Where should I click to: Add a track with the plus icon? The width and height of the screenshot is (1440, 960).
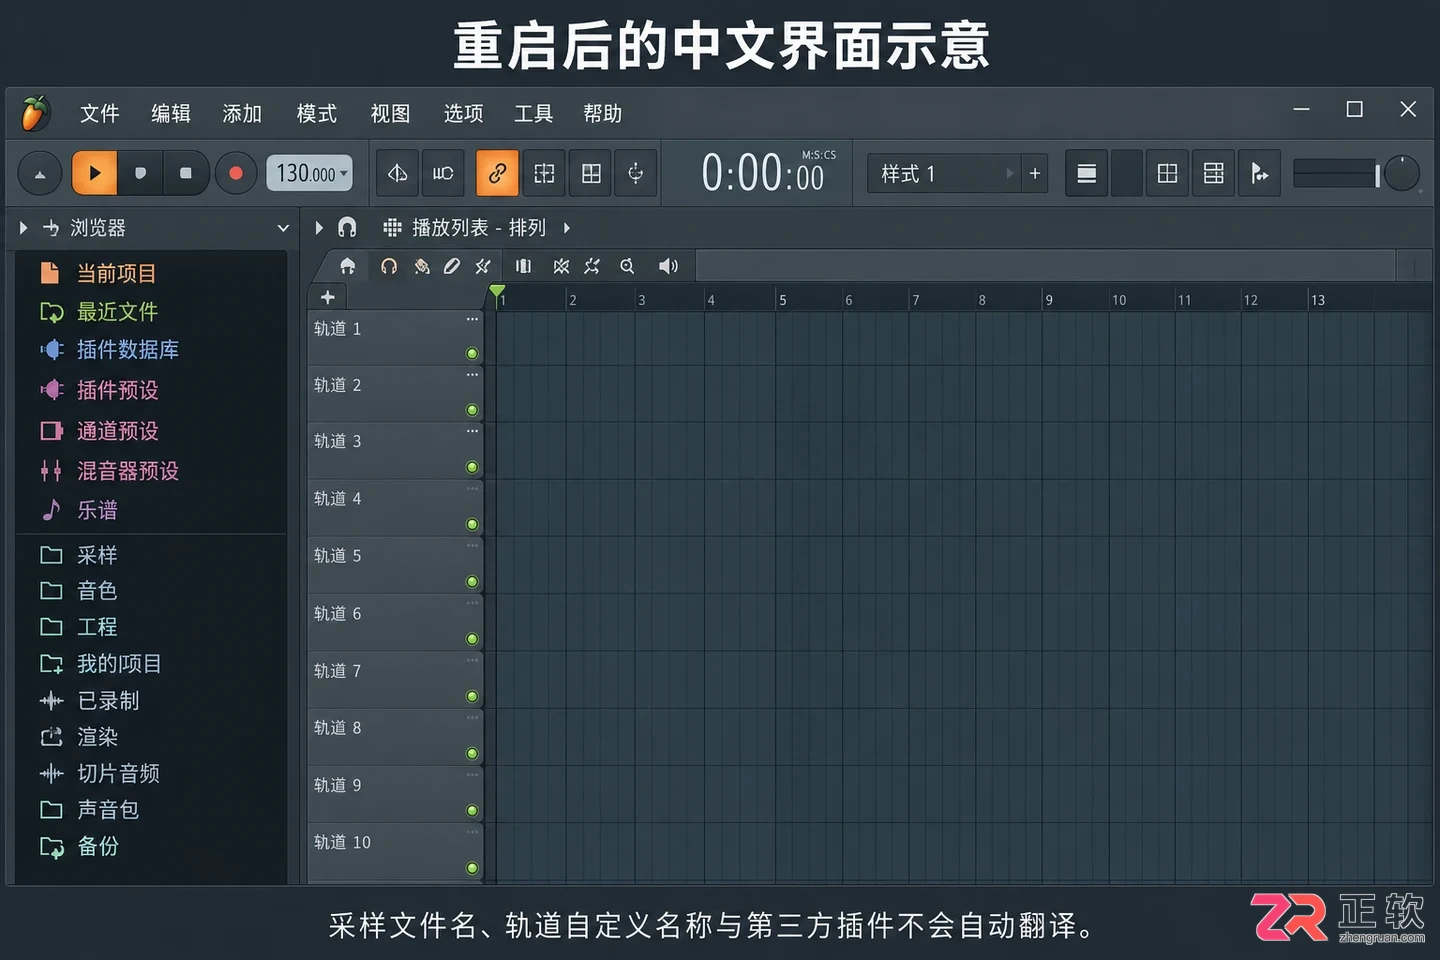[x=327, y=297]
